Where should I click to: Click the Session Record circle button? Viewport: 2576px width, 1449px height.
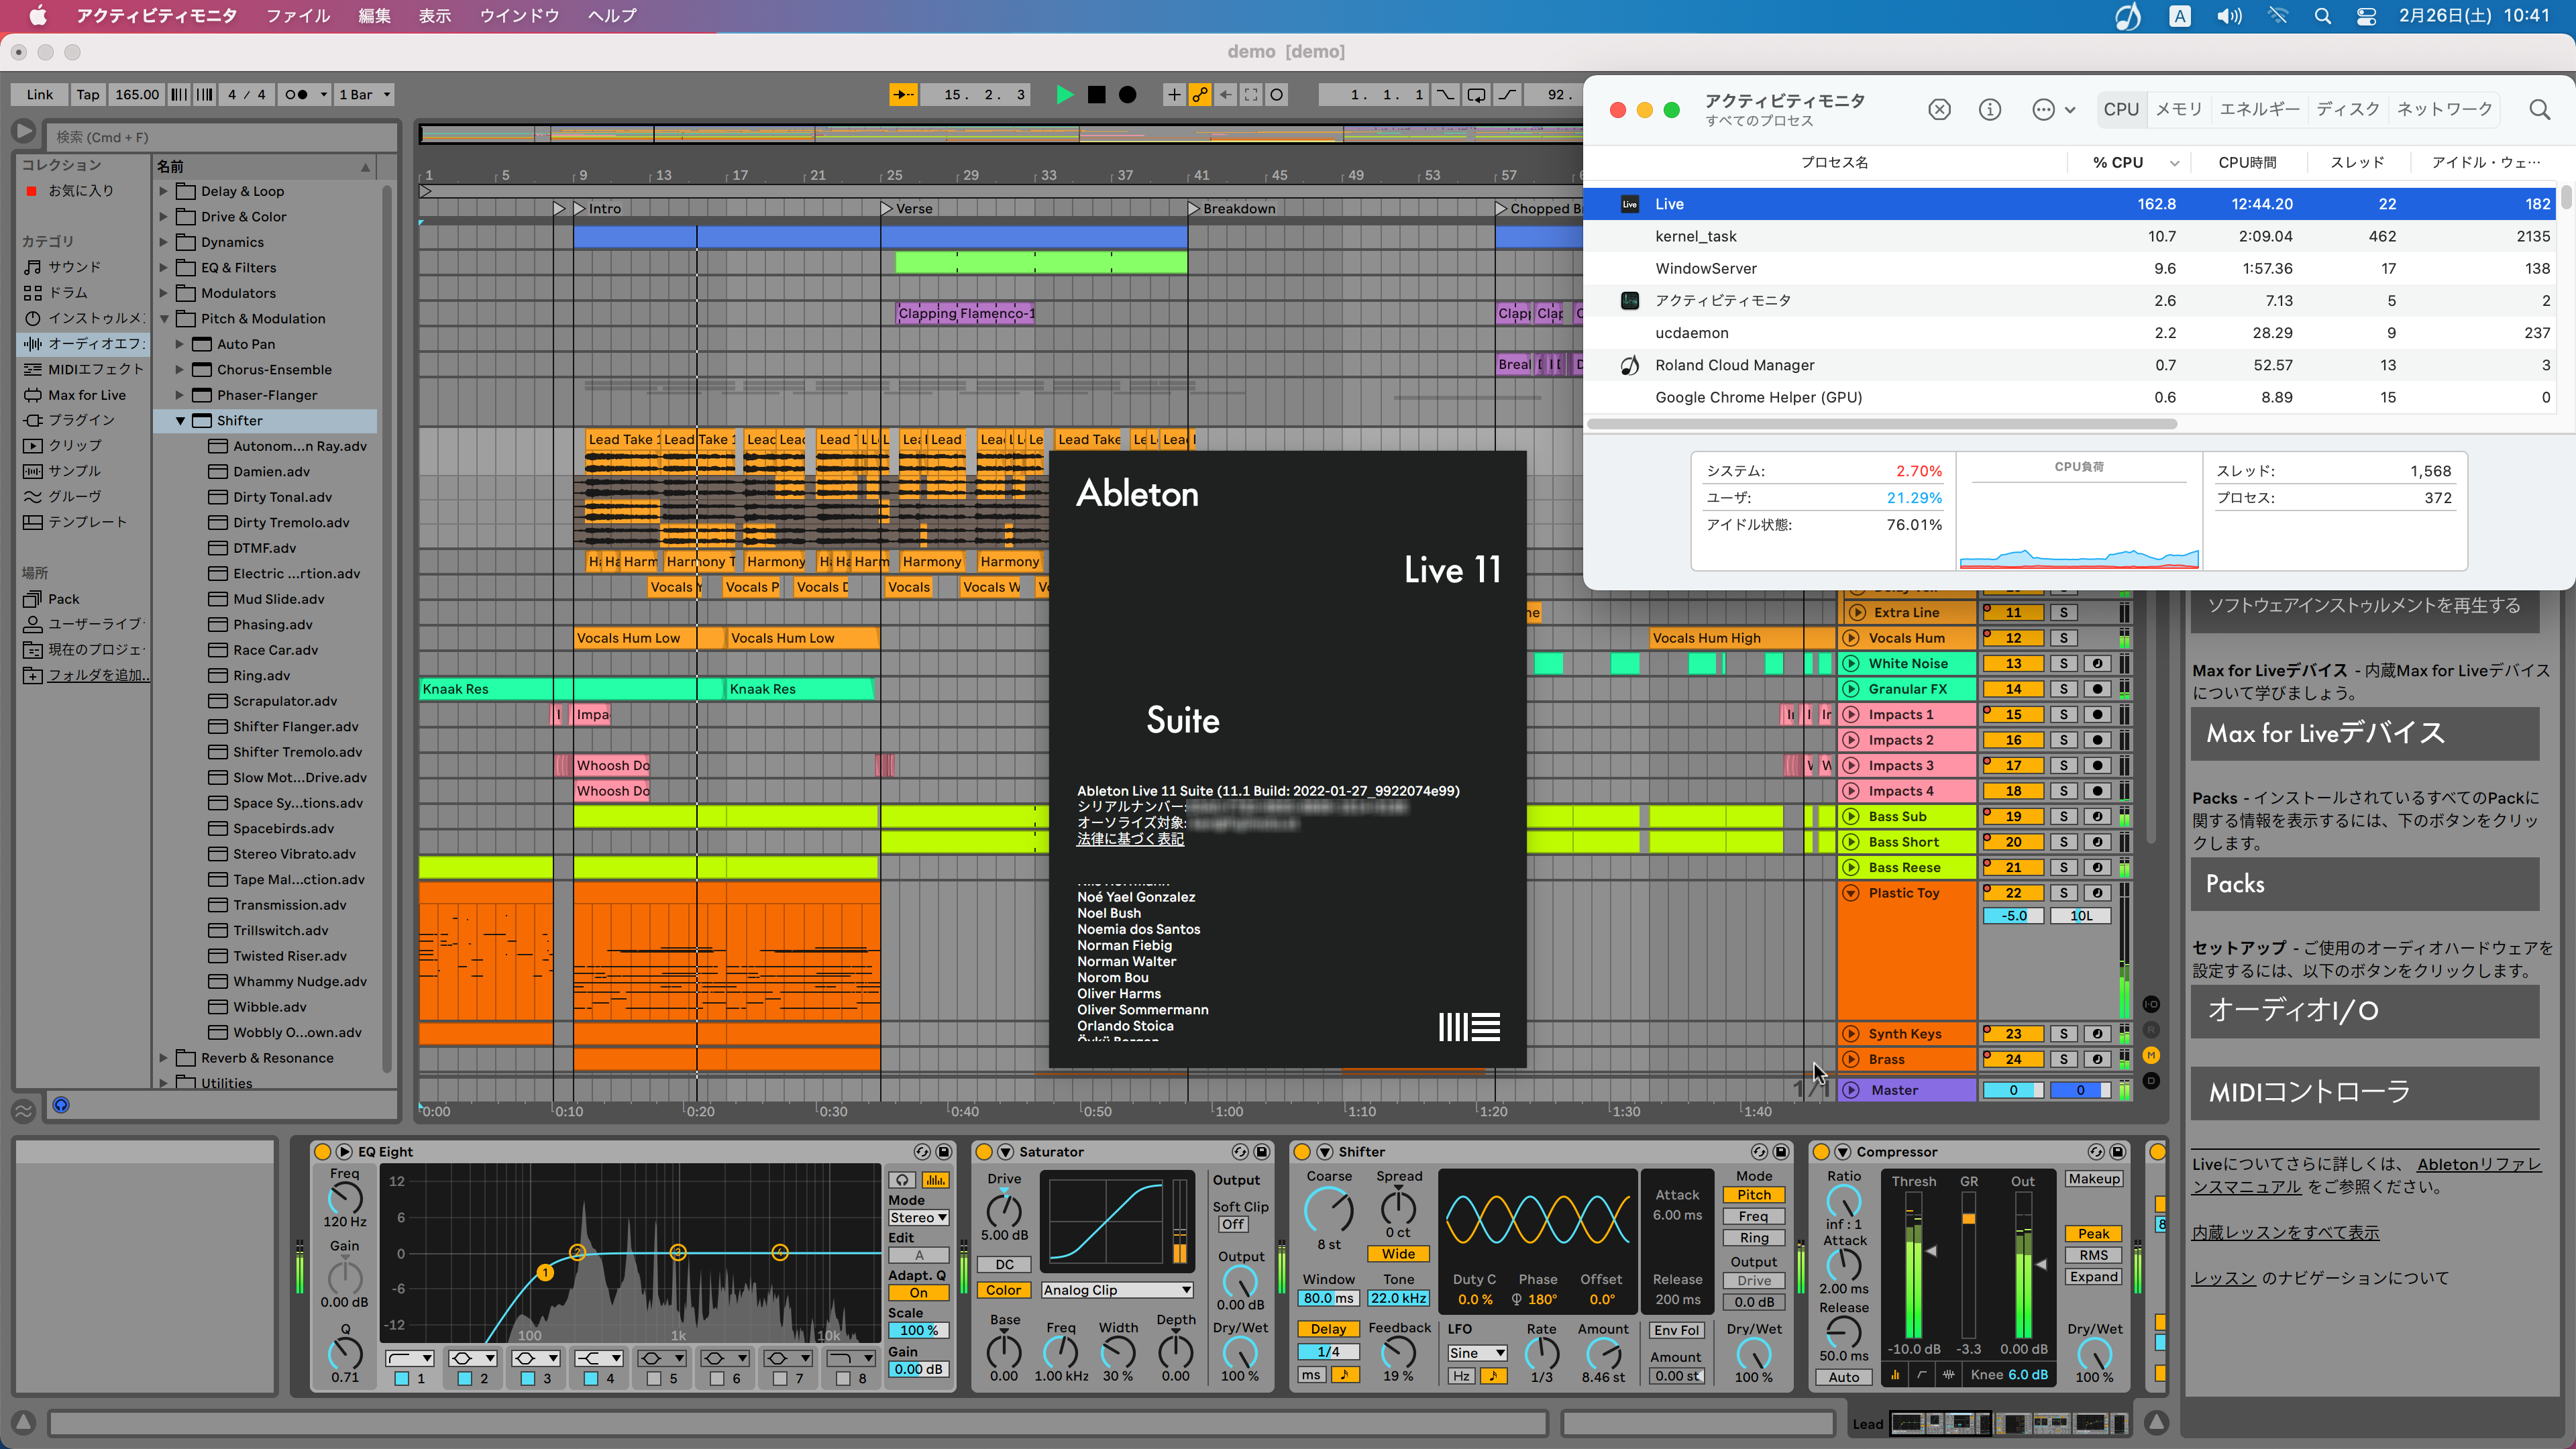pos(1277,95)
